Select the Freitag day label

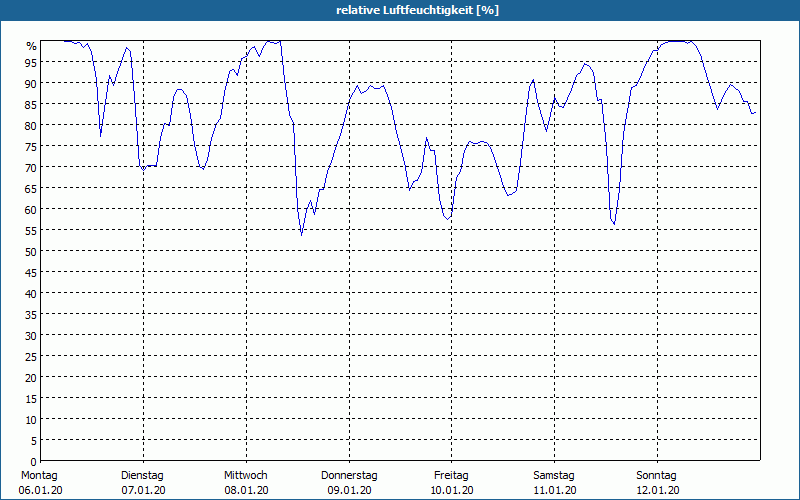(451, 476)
